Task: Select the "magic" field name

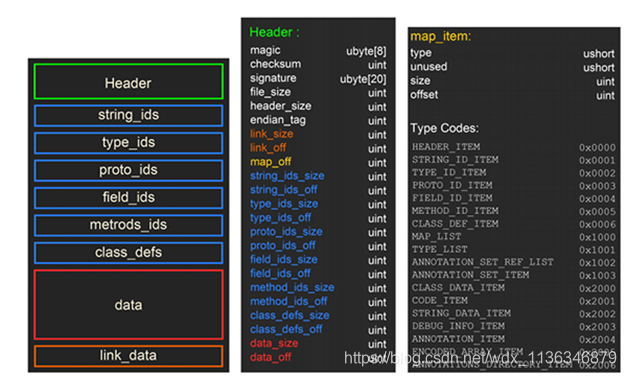Action: click(x=265, y=50)
